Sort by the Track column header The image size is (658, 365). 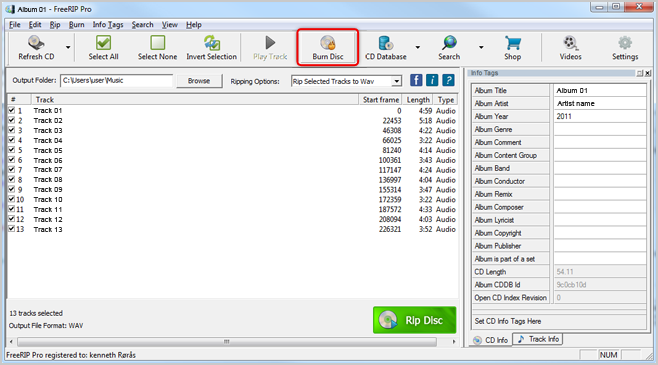tap(195, 99)
